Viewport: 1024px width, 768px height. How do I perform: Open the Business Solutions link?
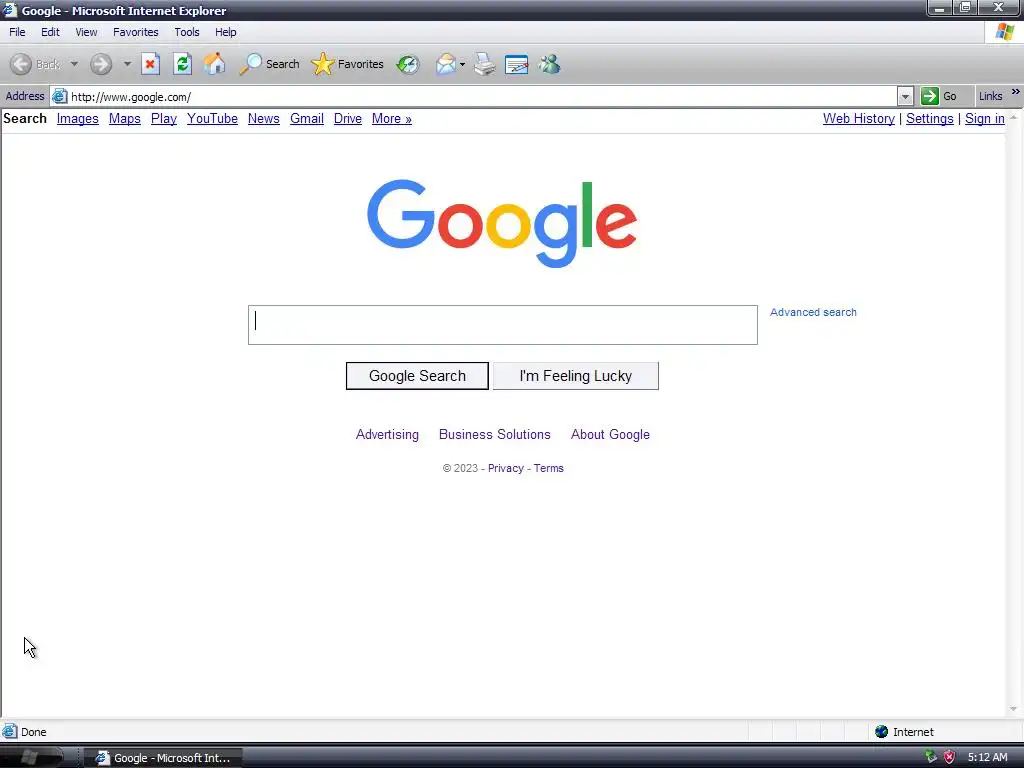pyautogui.click(x=494, y=435)
